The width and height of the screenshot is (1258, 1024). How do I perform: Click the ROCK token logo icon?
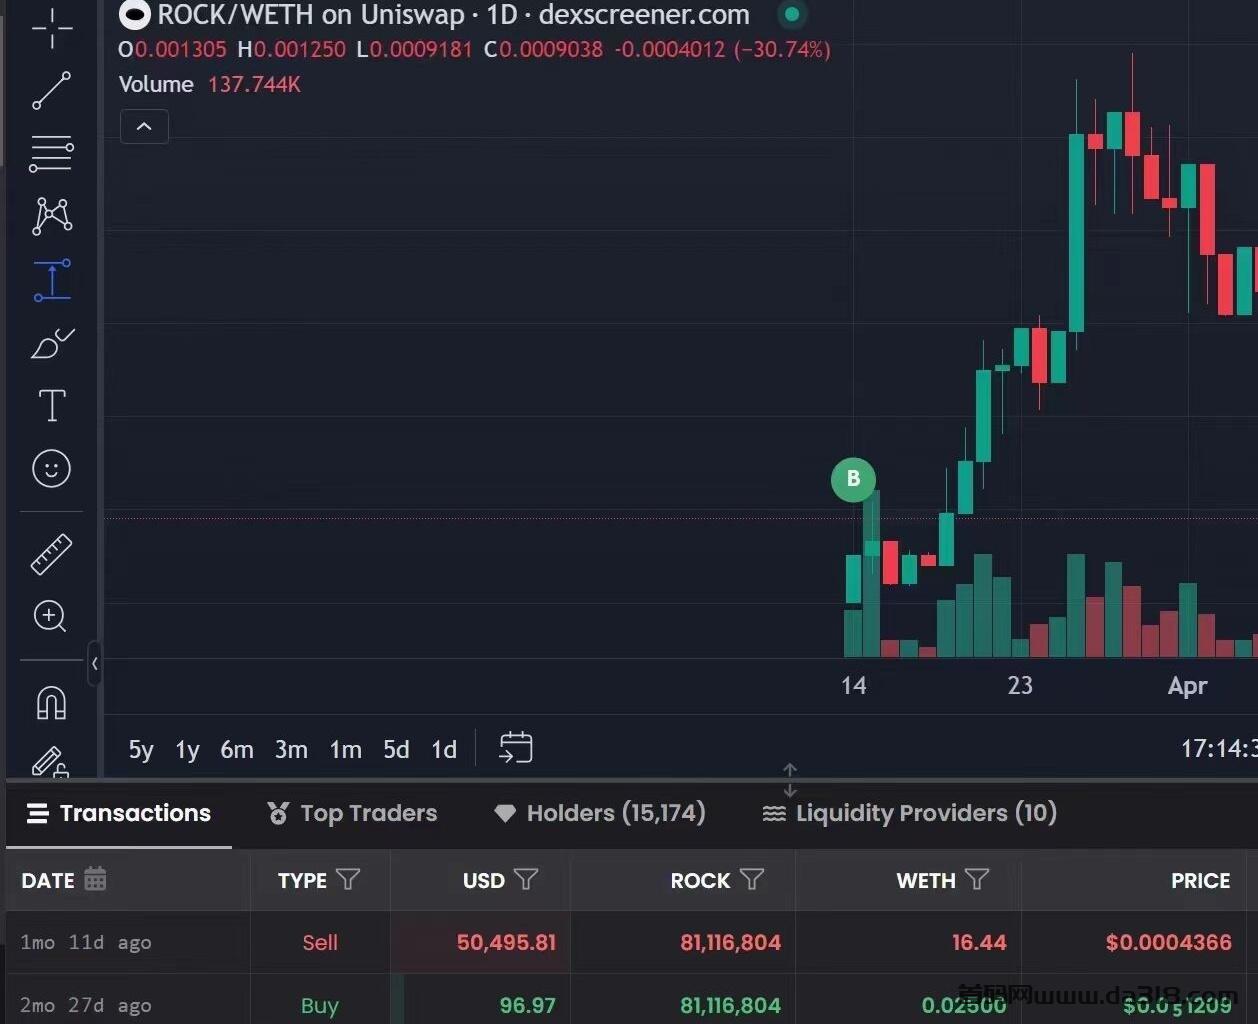[x=135, y=15]
